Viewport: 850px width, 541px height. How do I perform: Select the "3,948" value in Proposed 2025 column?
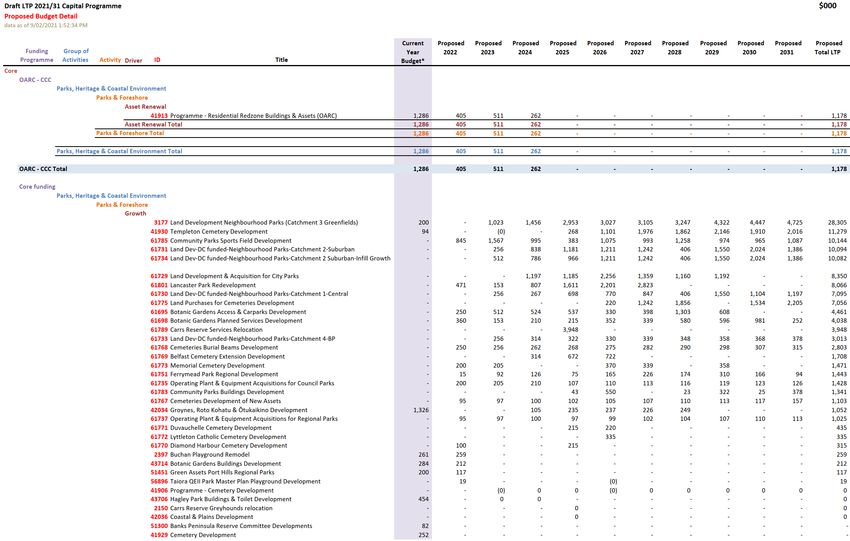(x=570, y=330)
